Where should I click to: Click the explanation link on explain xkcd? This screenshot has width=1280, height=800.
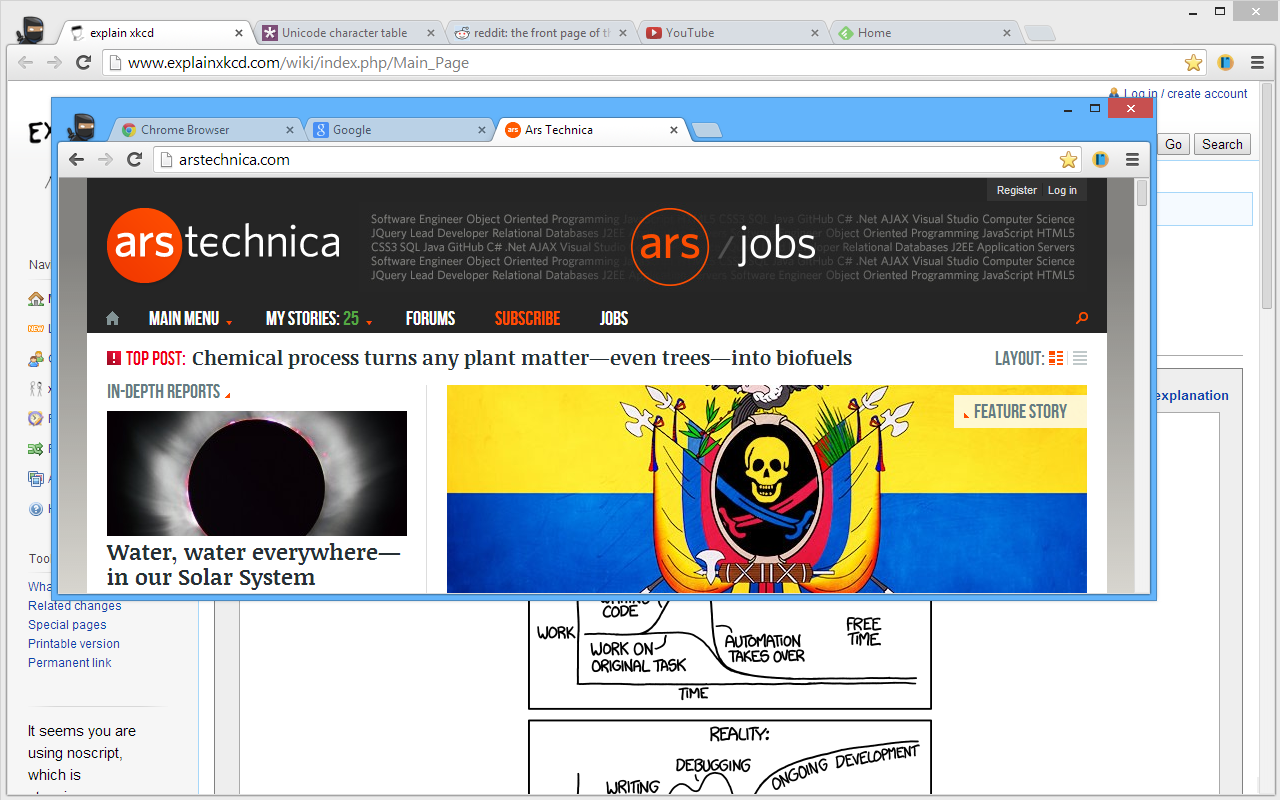[x=1193, y=395]
